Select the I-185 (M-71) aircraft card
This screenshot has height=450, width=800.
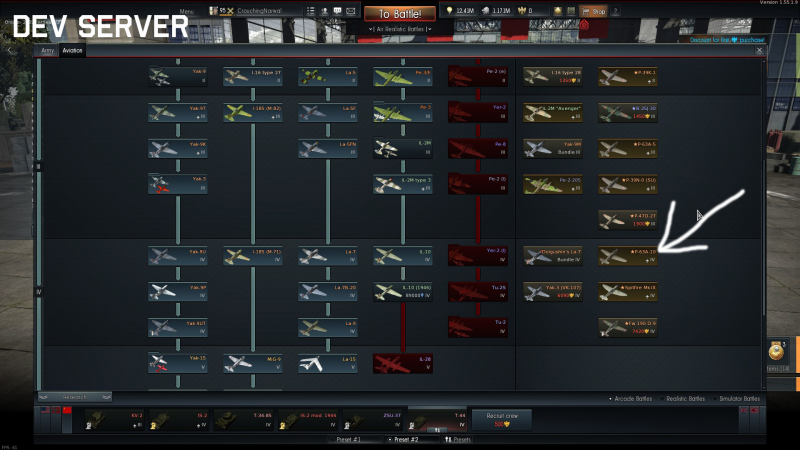[x=253, y=256]
